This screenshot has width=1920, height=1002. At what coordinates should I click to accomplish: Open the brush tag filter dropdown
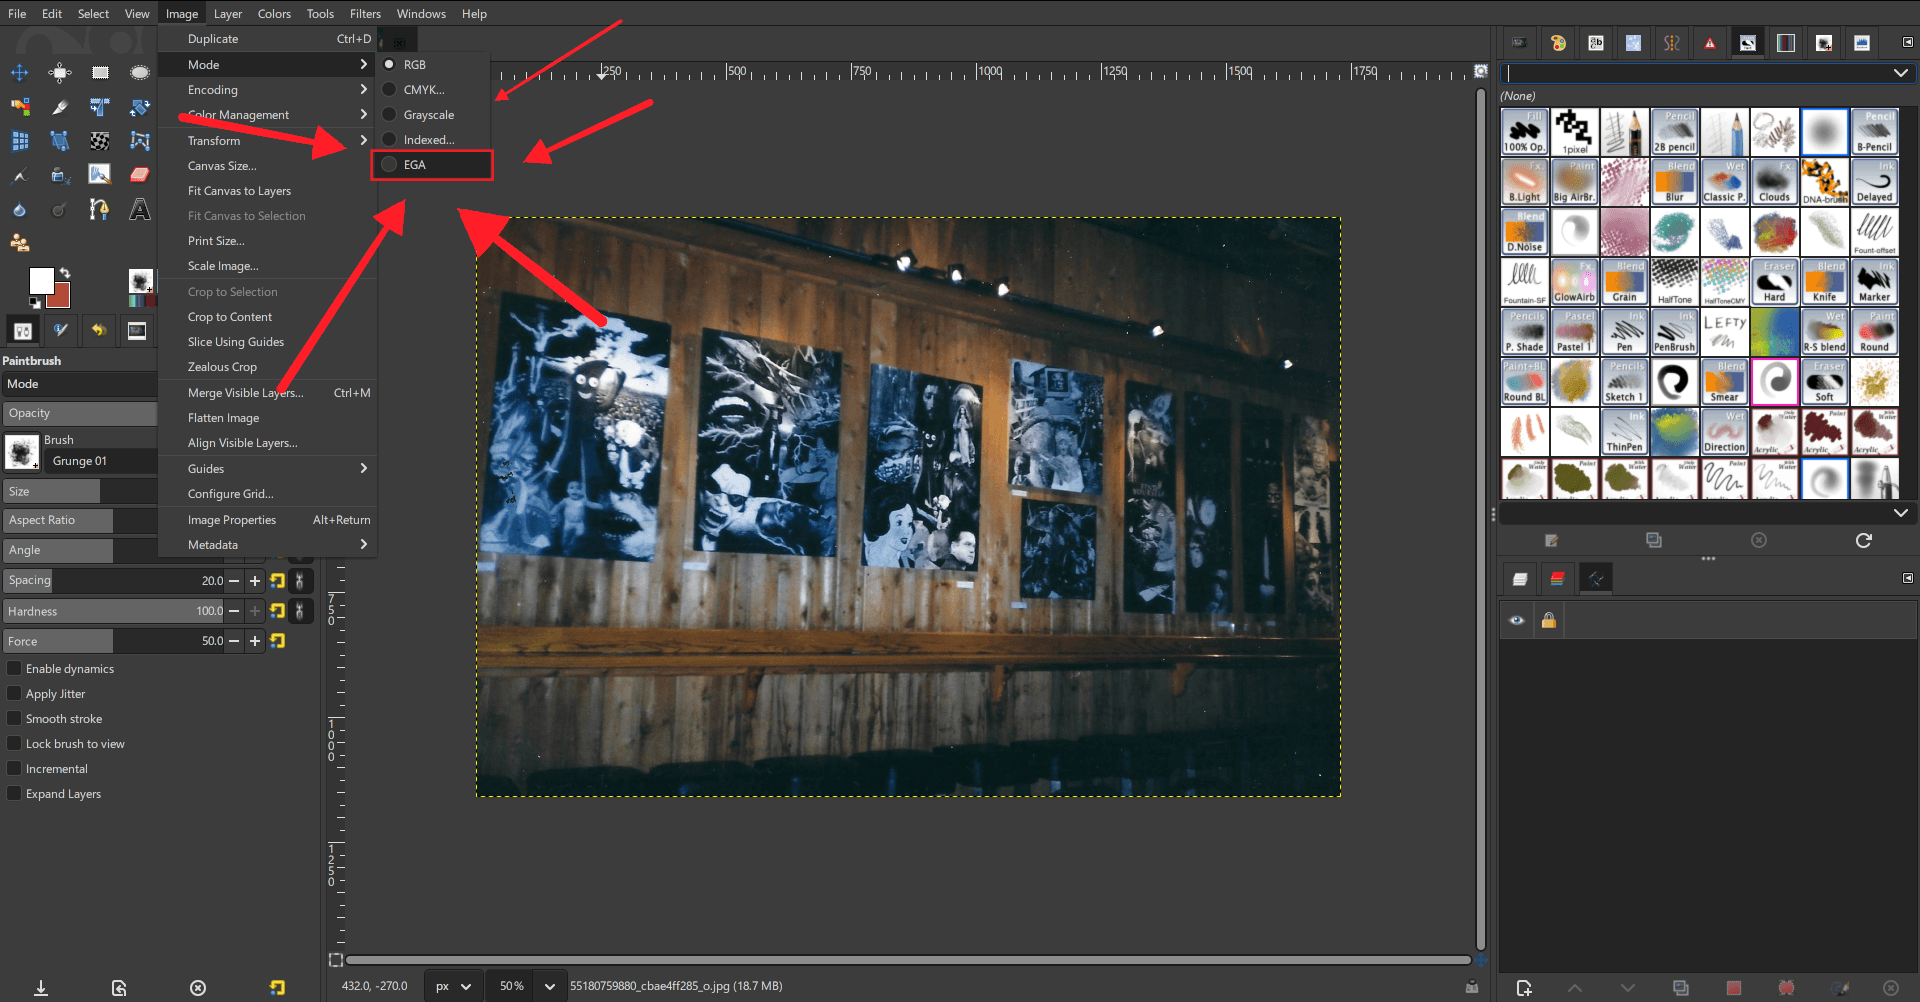1900,73
